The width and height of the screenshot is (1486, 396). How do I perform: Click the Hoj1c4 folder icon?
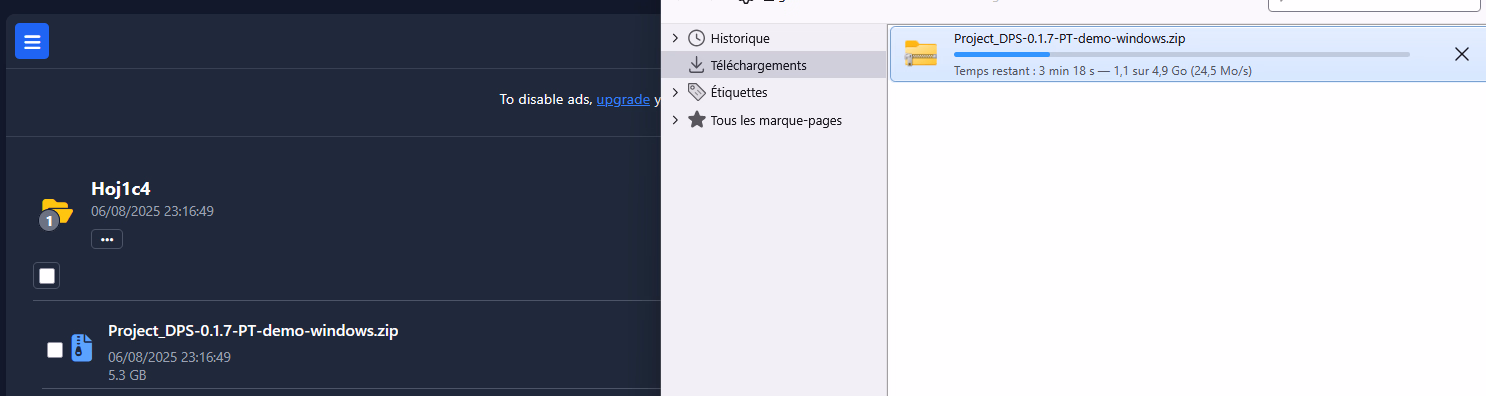57,211
